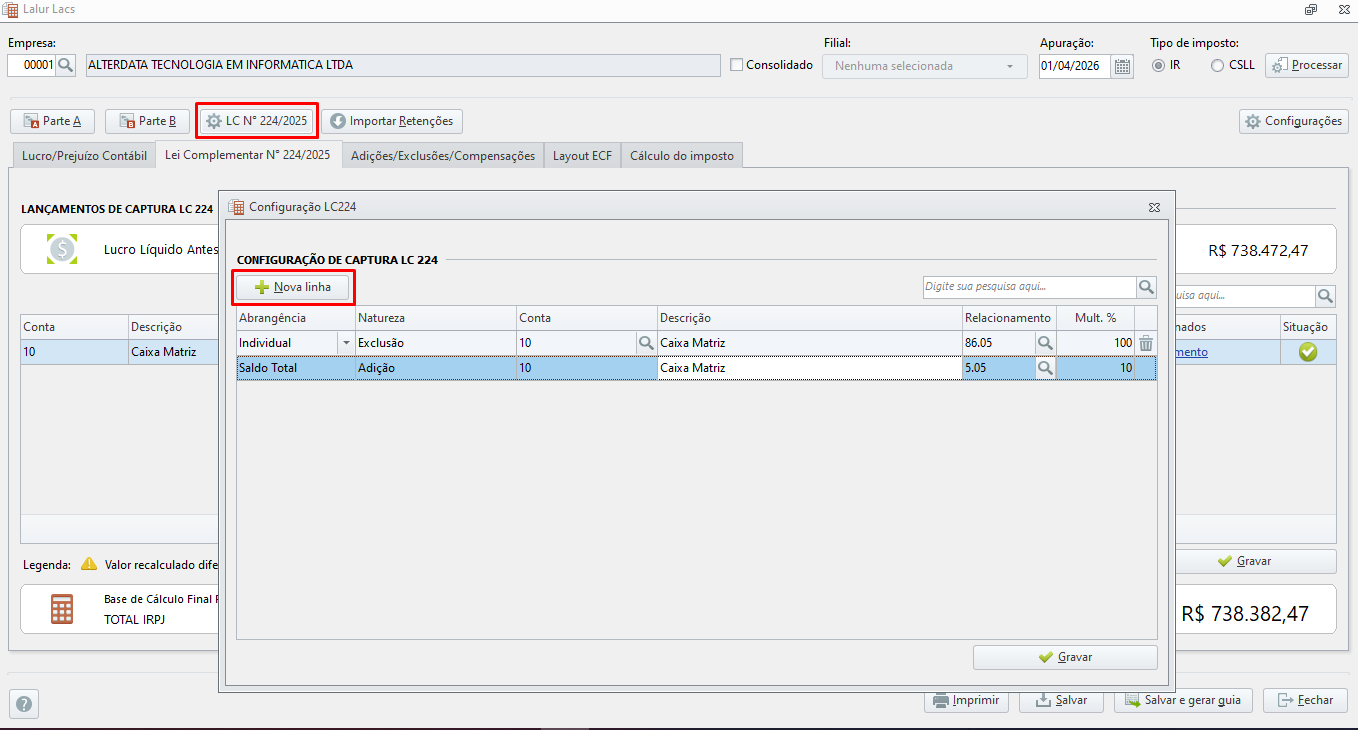Select the CSLL radio button

pos(1217,65)
